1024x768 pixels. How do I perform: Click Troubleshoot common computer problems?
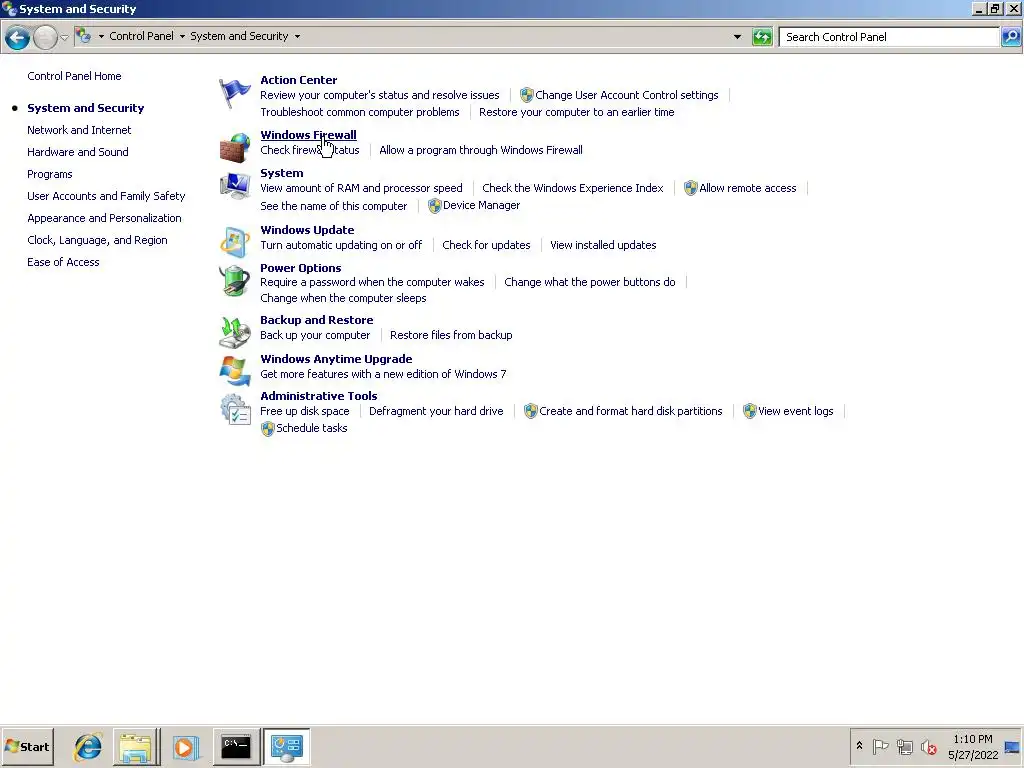360,112
